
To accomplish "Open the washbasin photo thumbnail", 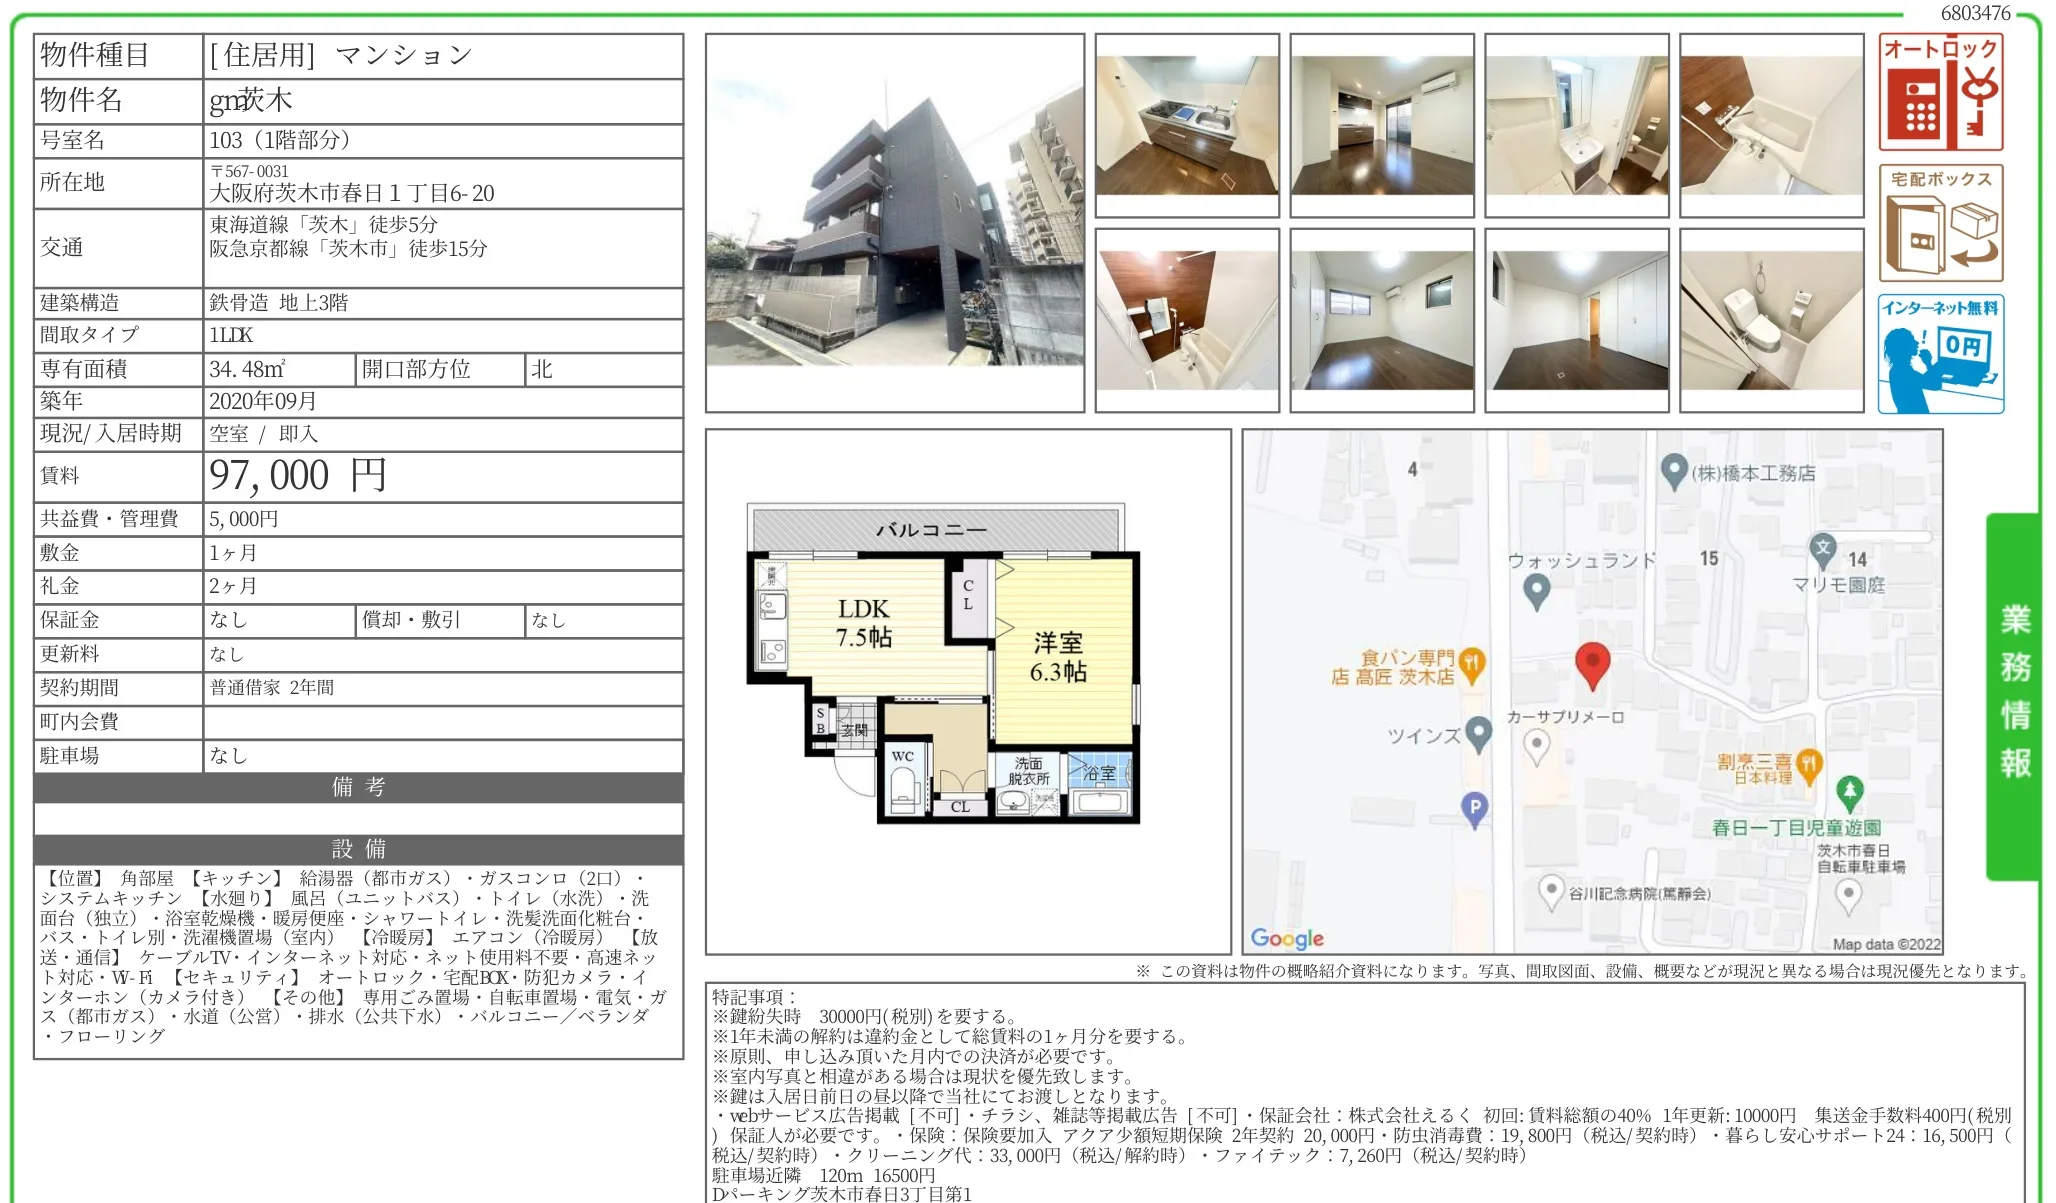I will pos(1577,125).
